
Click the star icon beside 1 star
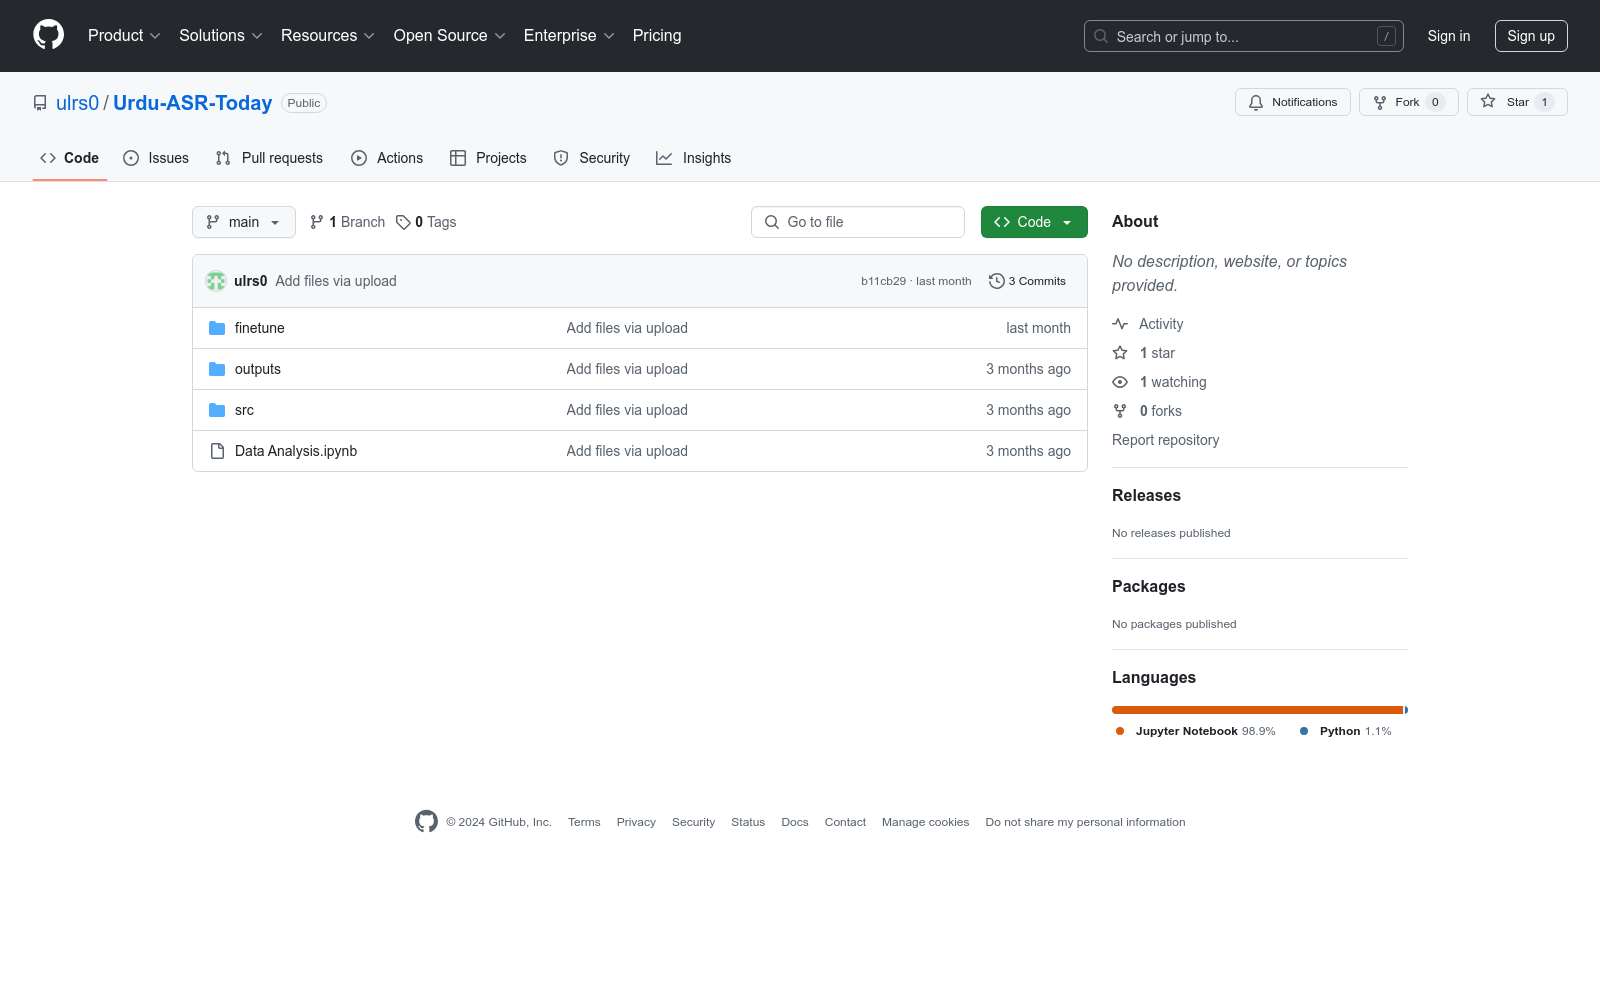pos(1120,353)
